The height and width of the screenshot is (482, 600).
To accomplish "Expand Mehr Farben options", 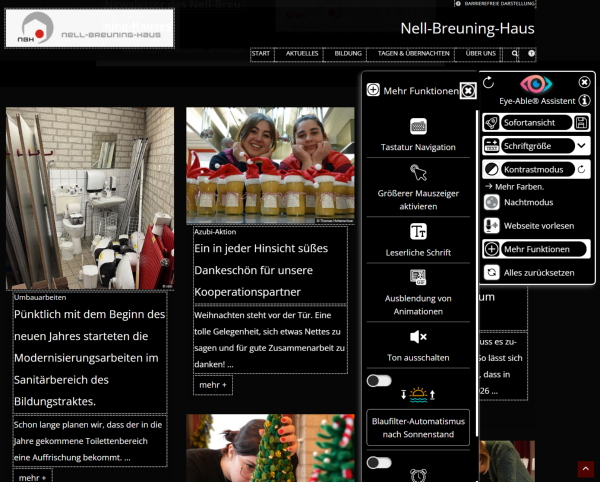I will point(515,186).
